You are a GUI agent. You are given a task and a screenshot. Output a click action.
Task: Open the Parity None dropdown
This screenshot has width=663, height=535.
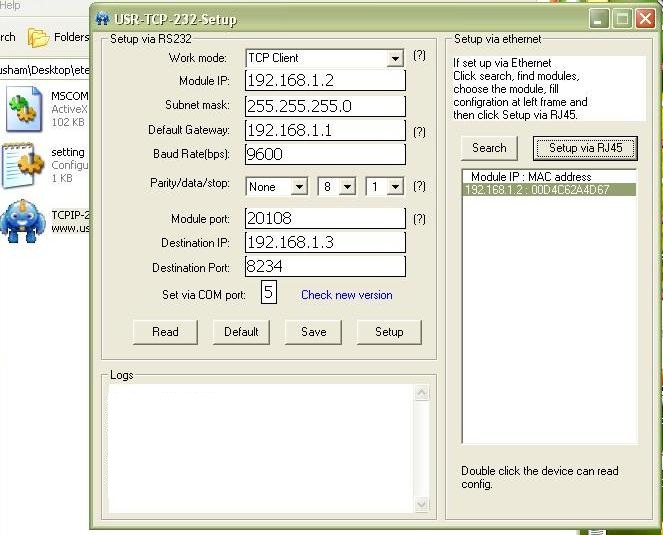click(299, 186)
